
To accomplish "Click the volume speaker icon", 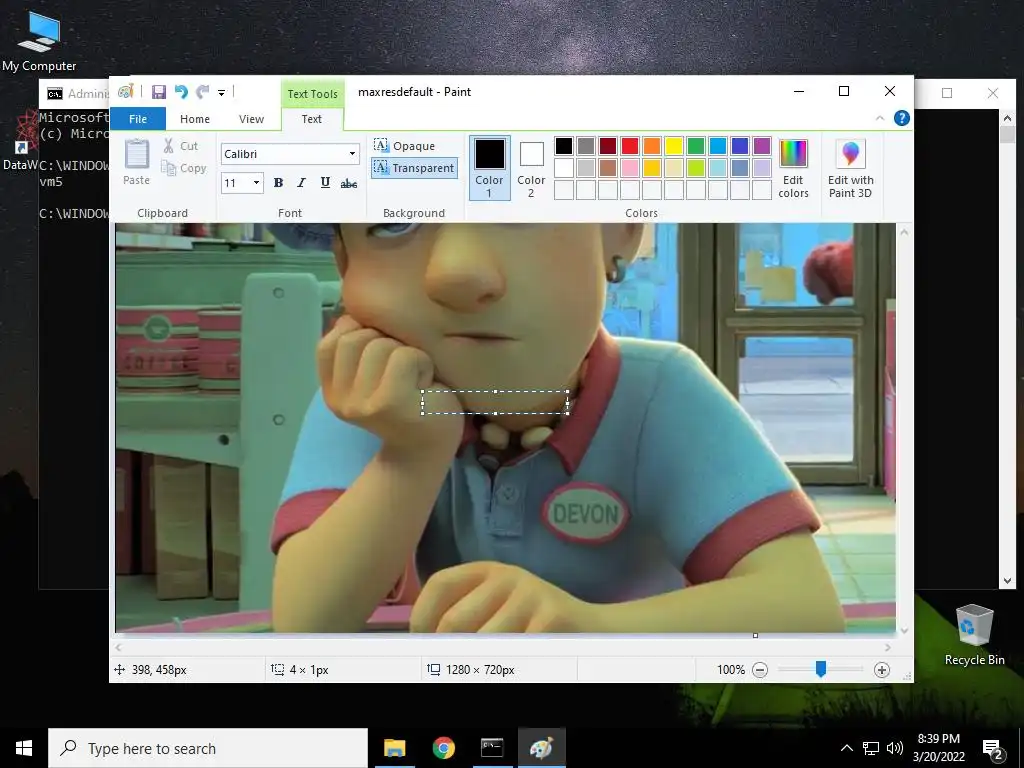I will tap(895, 748).
